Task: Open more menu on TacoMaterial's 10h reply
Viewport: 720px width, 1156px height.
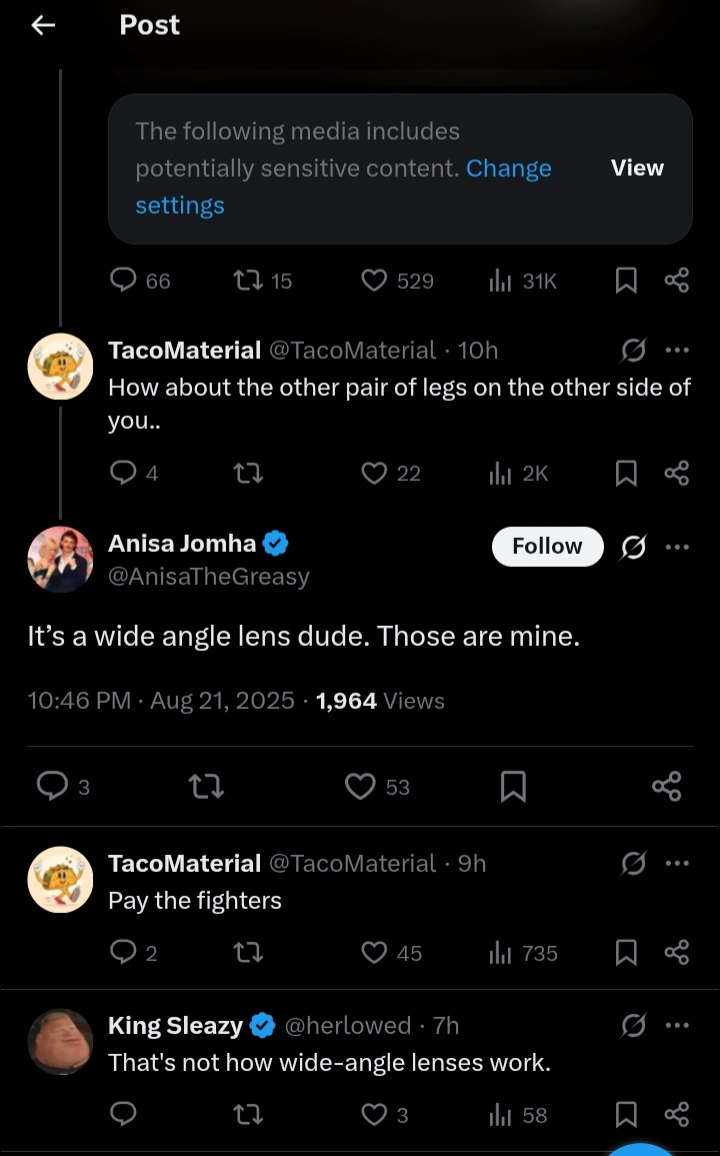Action: [677, 350]
